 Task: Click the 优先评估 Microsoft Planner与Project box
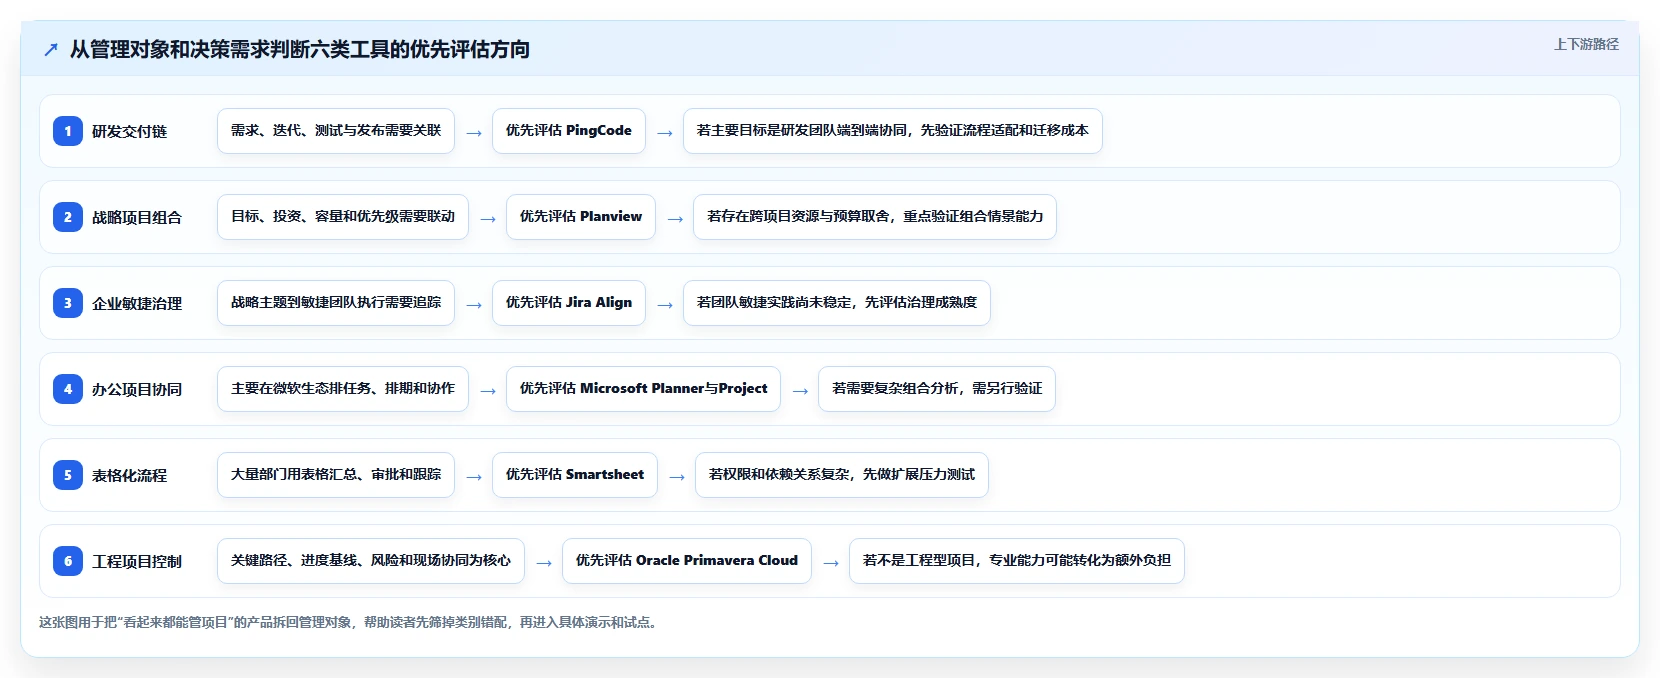click(x=644, y=389)
